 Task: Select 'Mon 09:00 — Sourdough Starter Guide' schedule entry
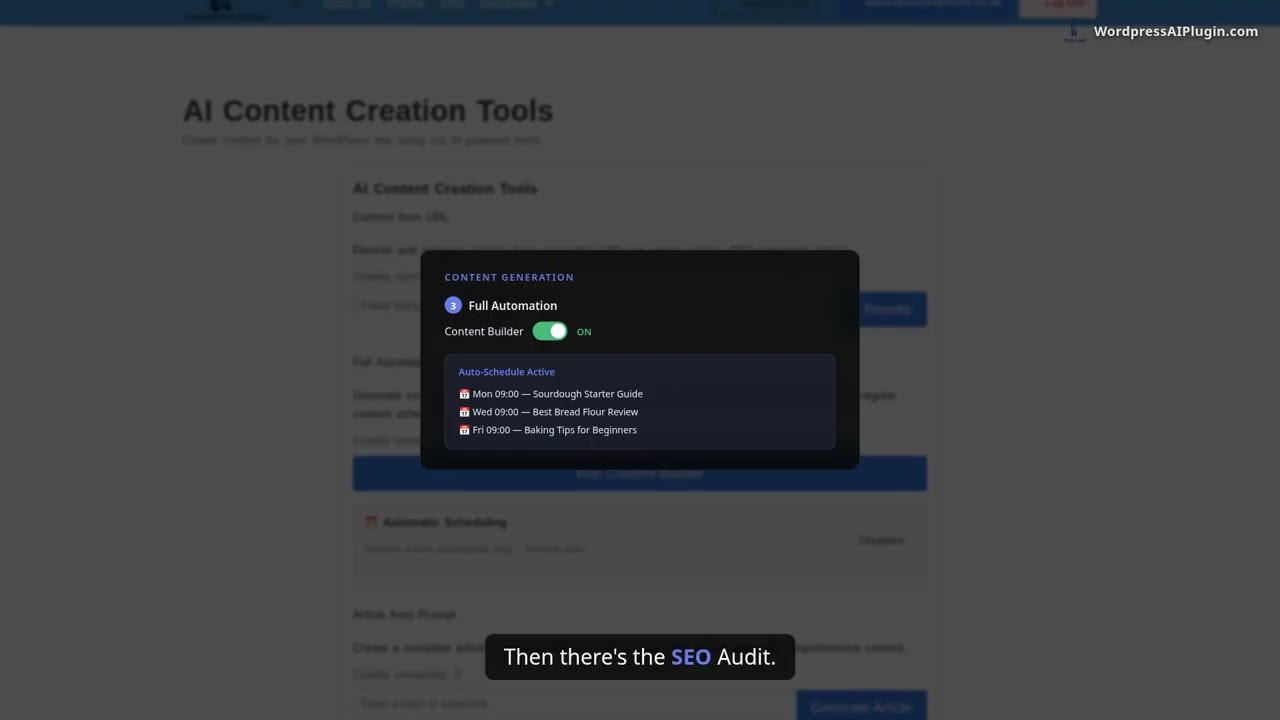[x=551, y=394]
